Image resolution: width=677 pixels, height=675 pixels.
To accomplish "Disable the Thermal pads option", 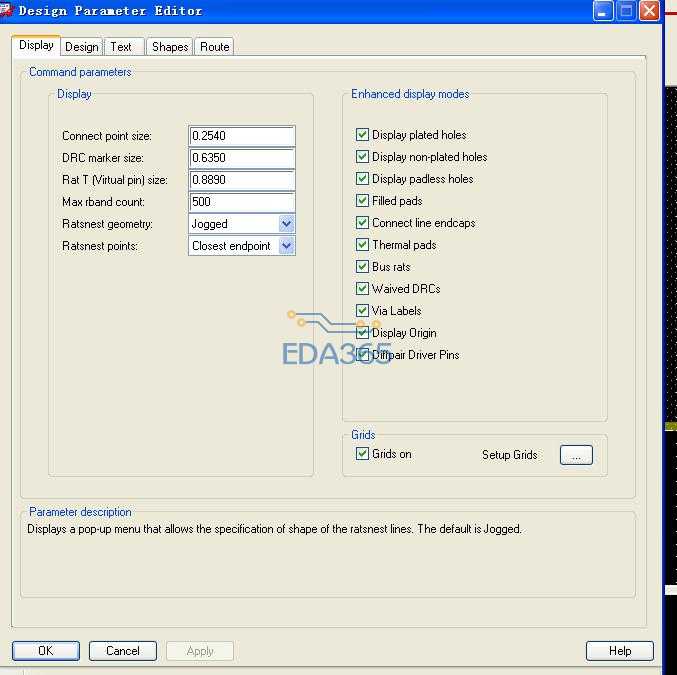I will coord(362,245).
